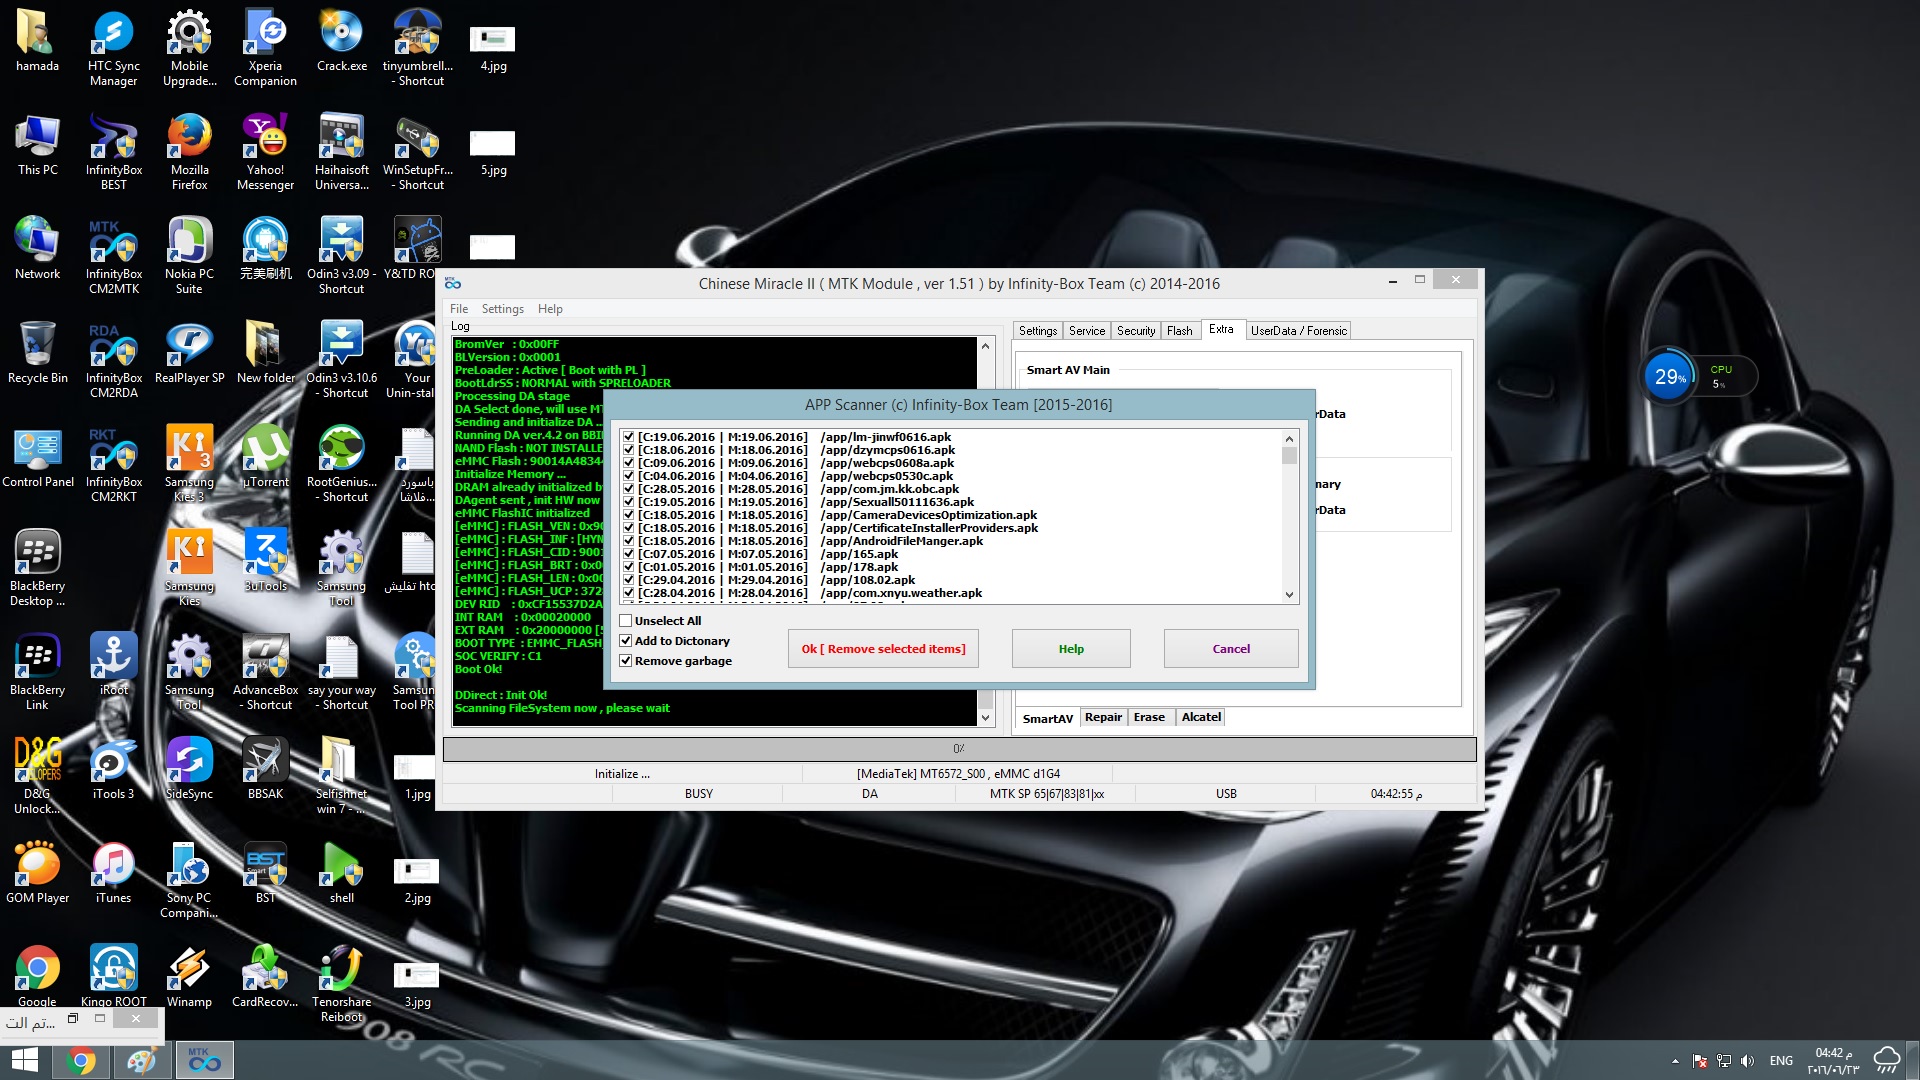
Task: Click the volume icon in system tray
Action: coord(1747,1061)
